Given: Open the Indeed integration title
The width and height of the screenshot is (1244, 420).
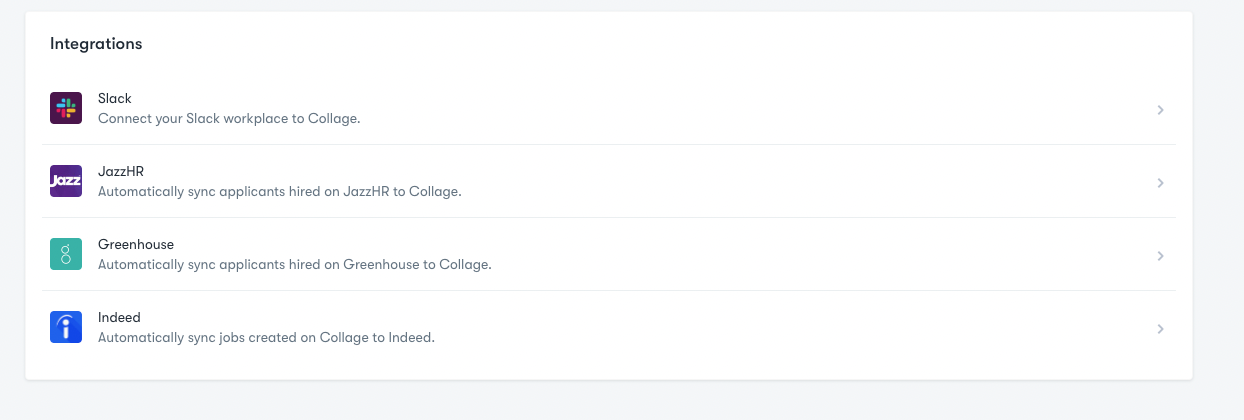Looking at the screenshot, I should tap(119, 318).
